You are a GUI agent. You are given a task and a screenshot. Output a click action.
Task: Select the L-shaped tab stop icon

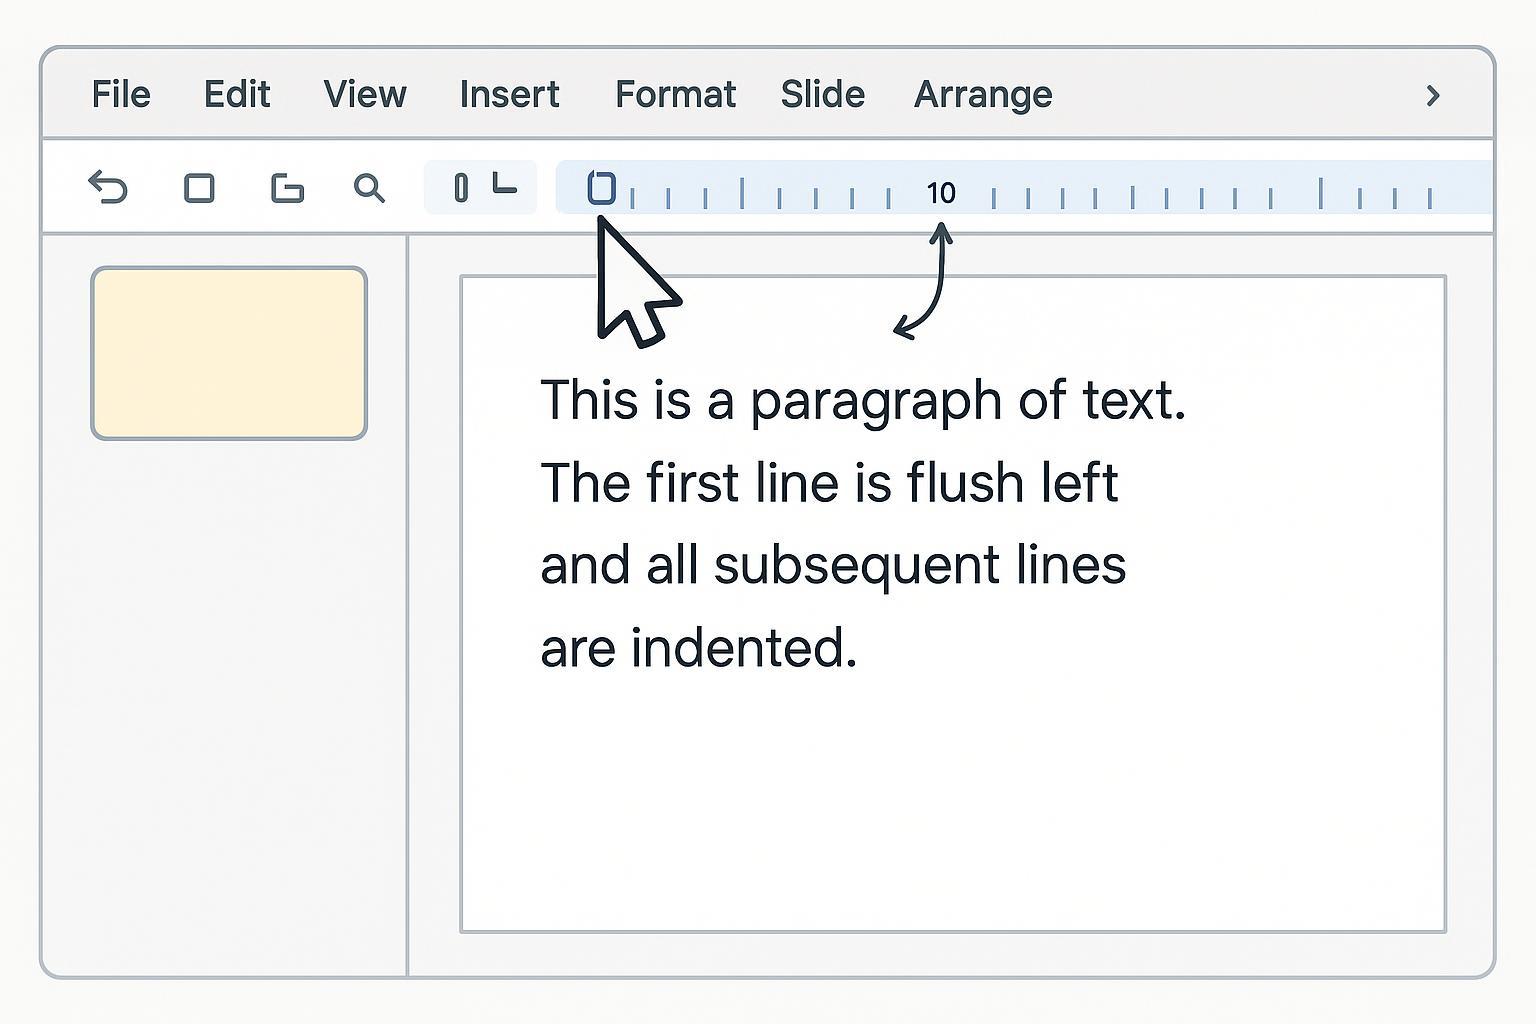(x=505, y=184)
